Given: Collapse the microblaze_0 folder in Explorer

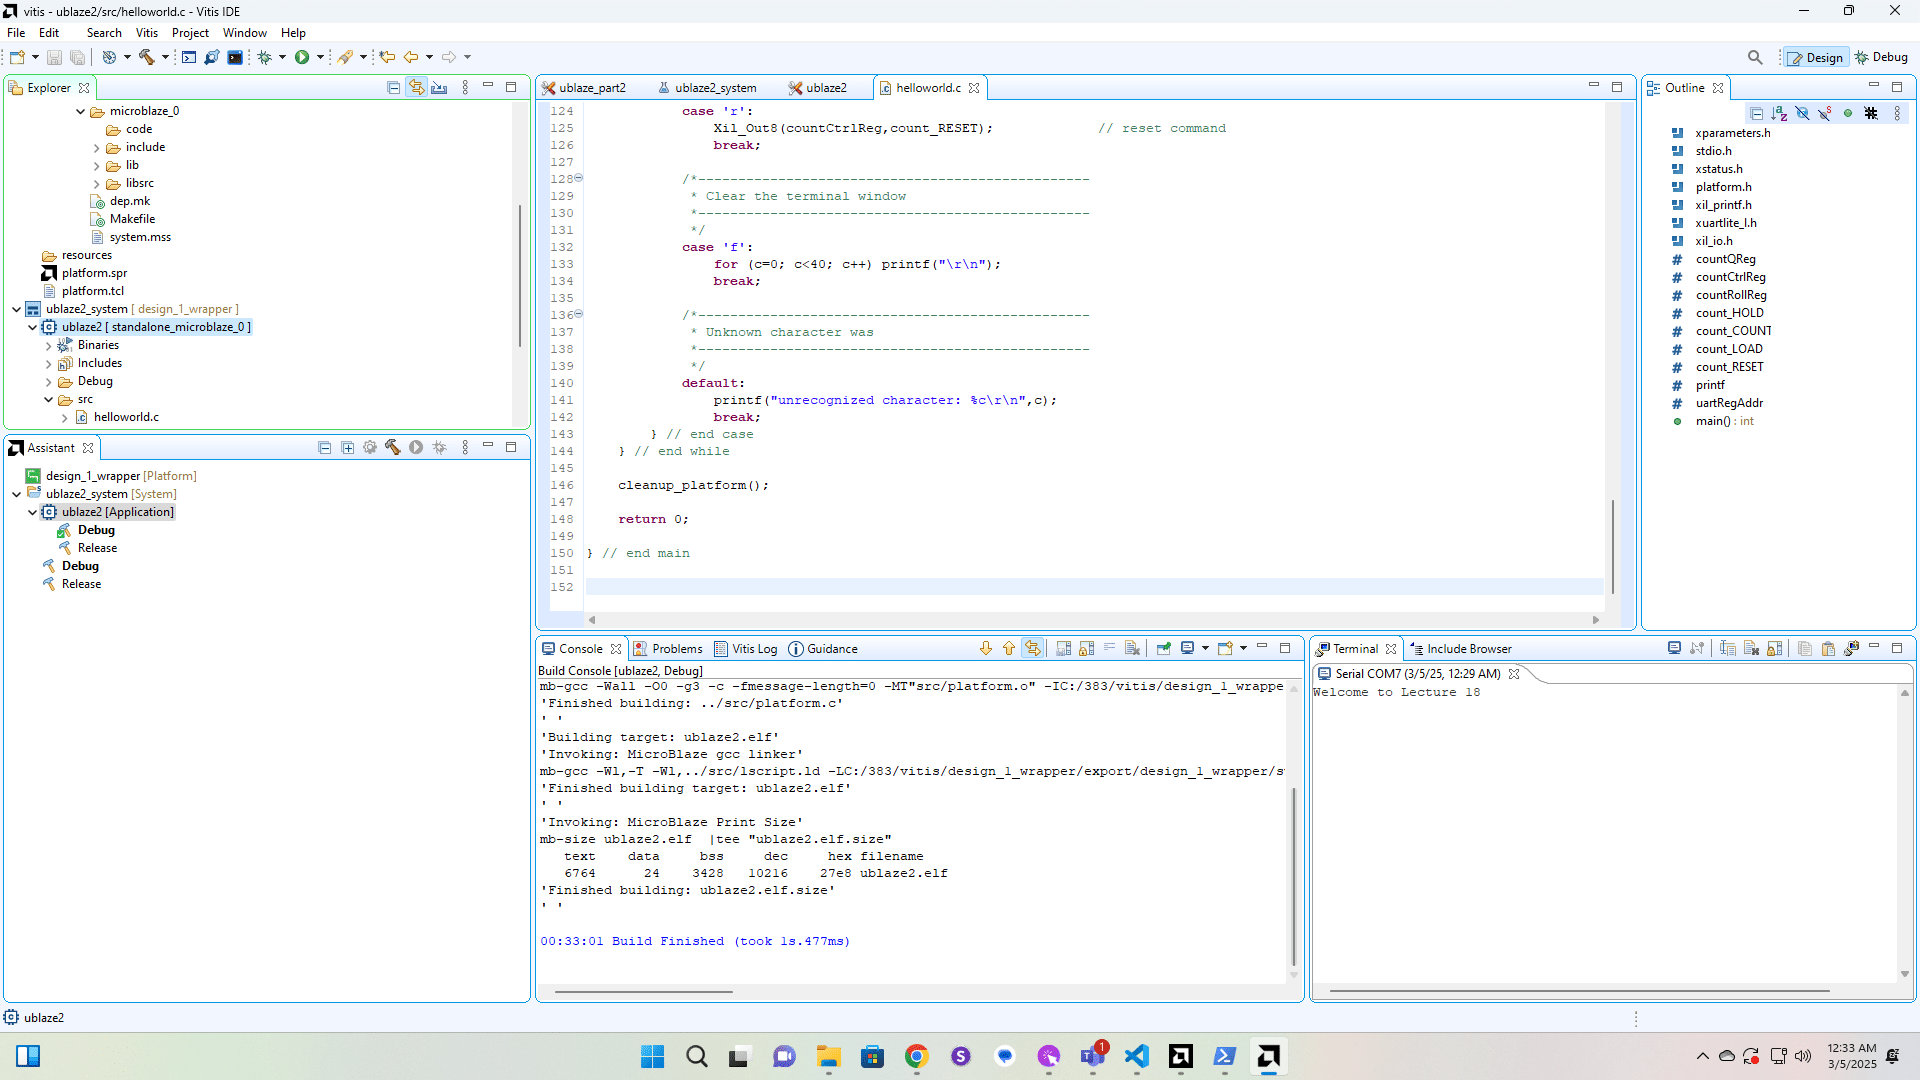Looking at the screenshot, I should point(80,112).
